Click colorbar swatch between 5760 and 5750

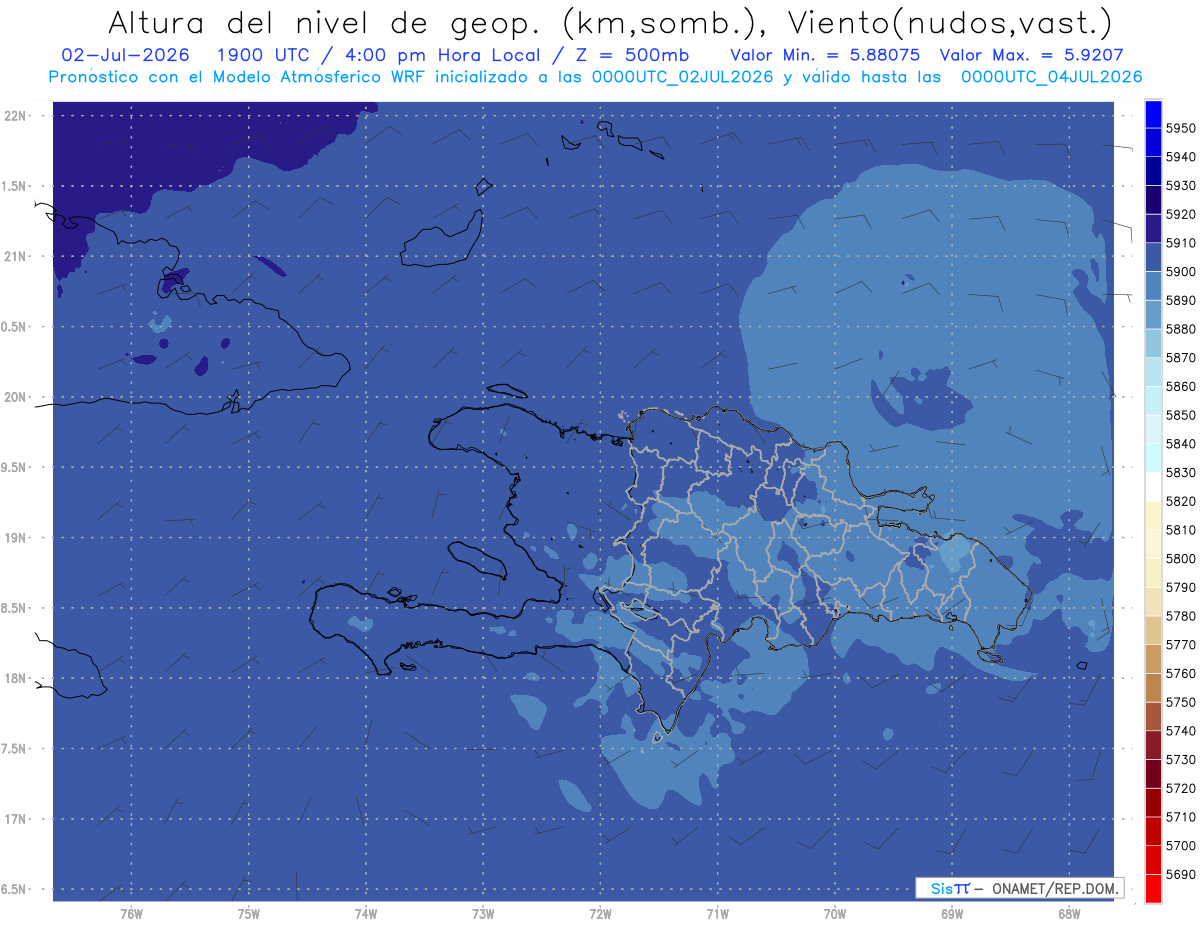pos(1152,687)
